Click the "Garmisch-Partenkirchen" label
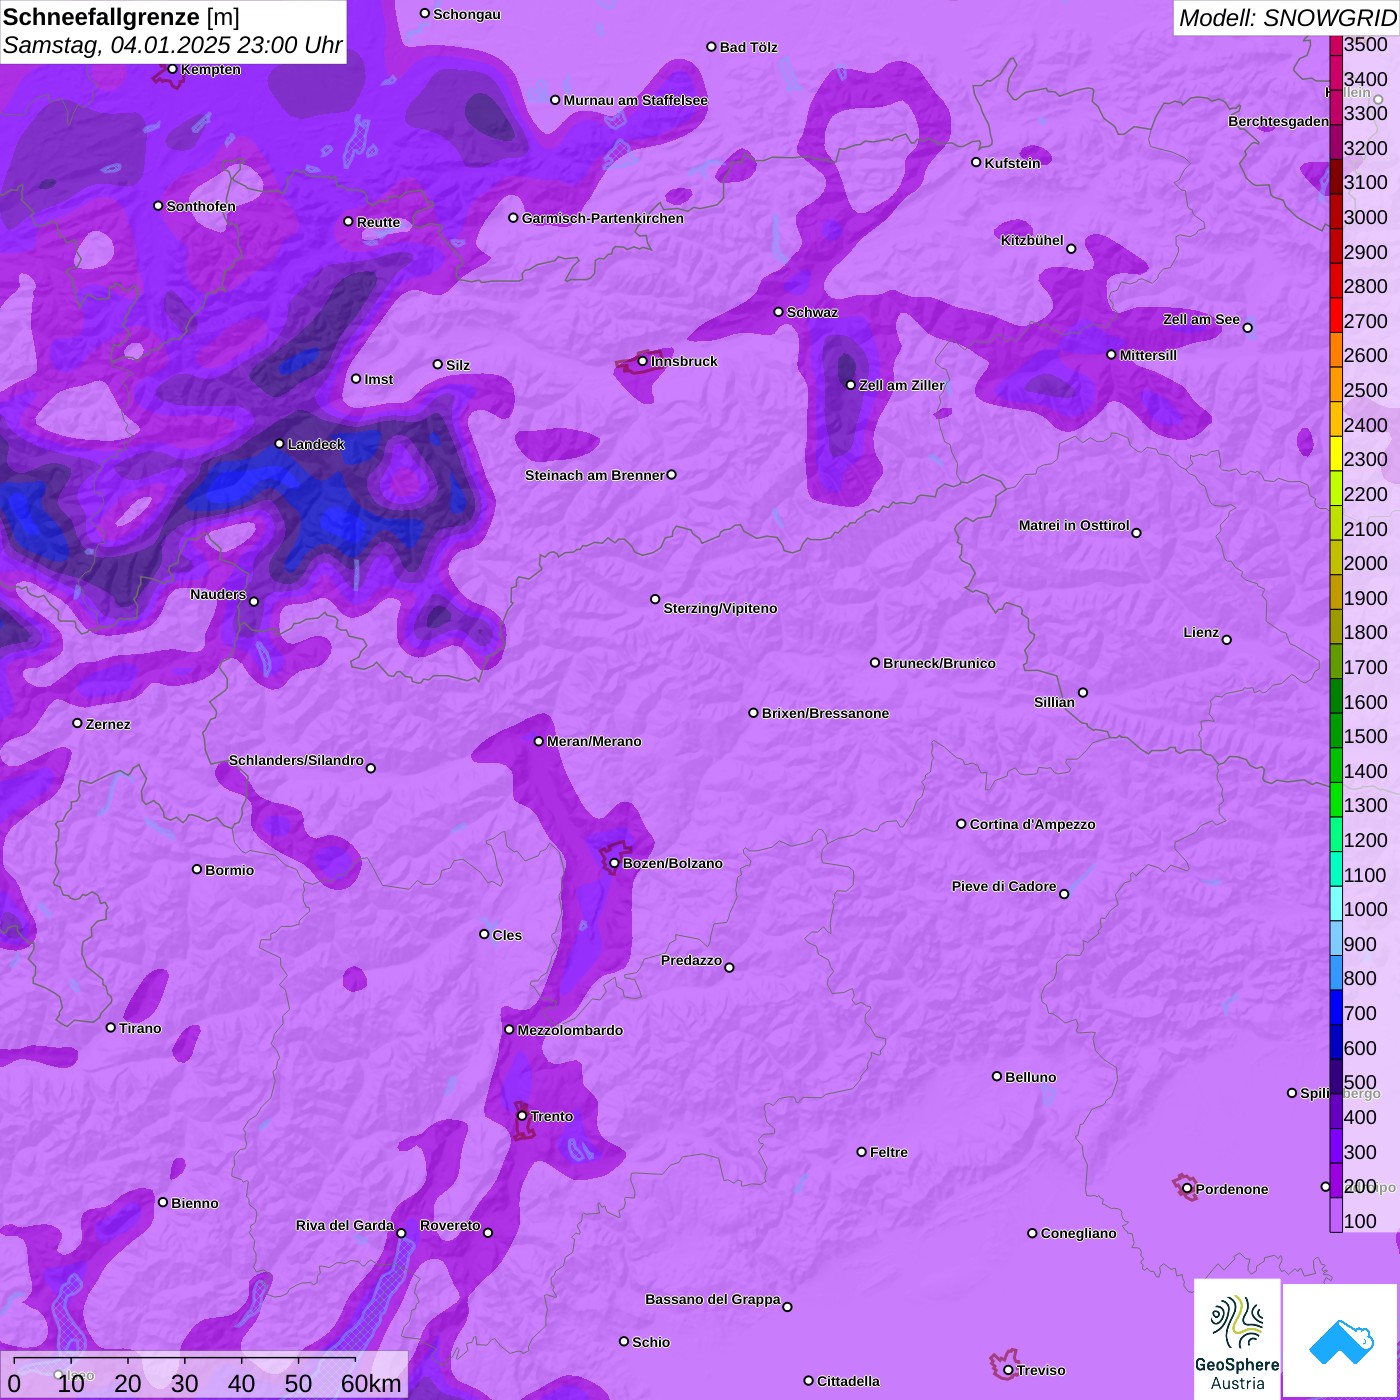 [x=603, y=218]
